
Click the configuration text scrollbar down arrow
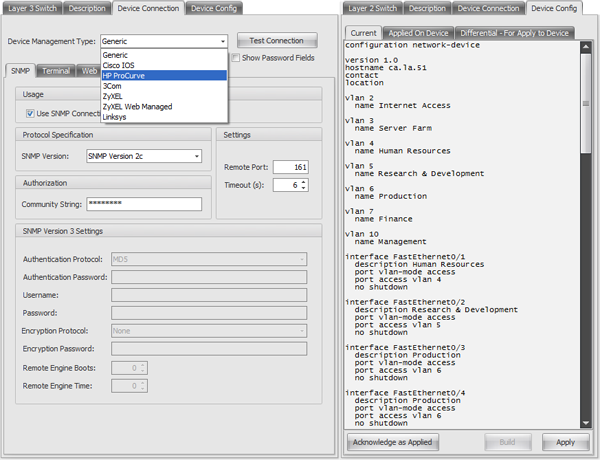(585, 423)
